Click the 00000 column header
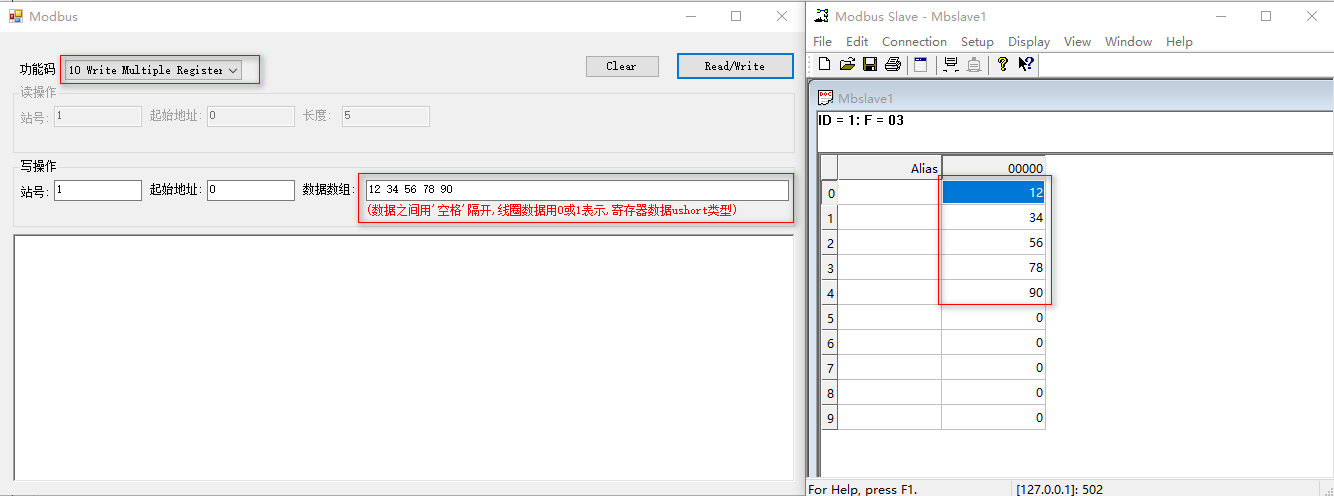Viewport: 1334px width, 496px height. point(993,168)
